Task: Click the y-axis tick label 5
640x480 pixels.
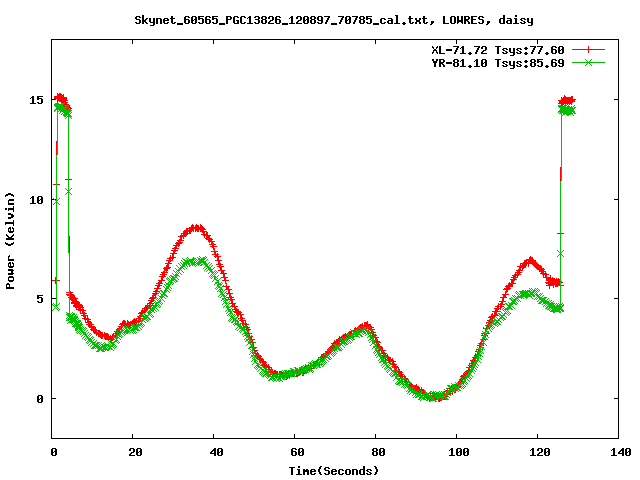Action: coord(40,299)
